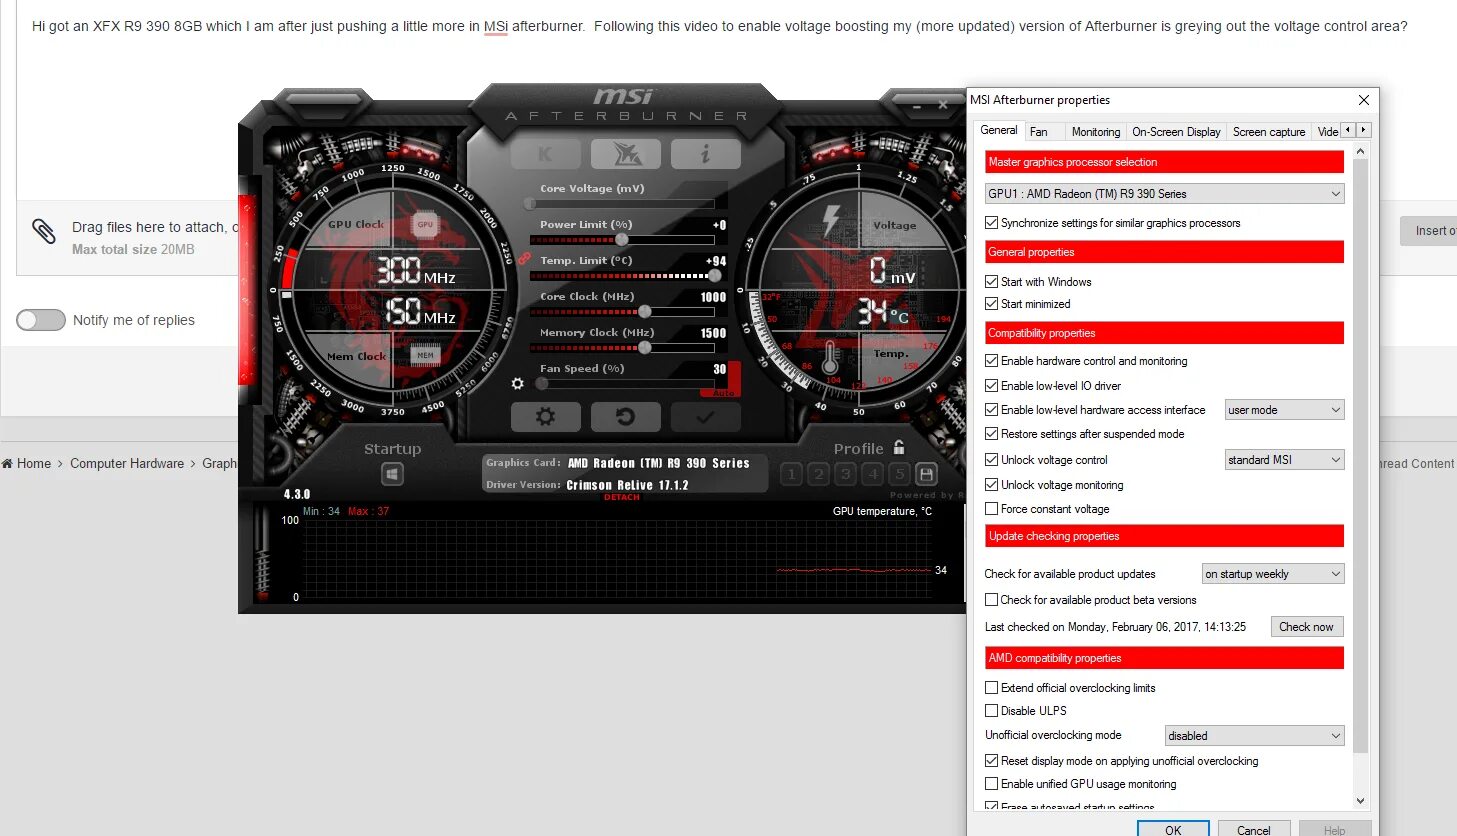1457x836 pixels.
Task: Click the GPU temperature graph area
Action: click(618, 560)
